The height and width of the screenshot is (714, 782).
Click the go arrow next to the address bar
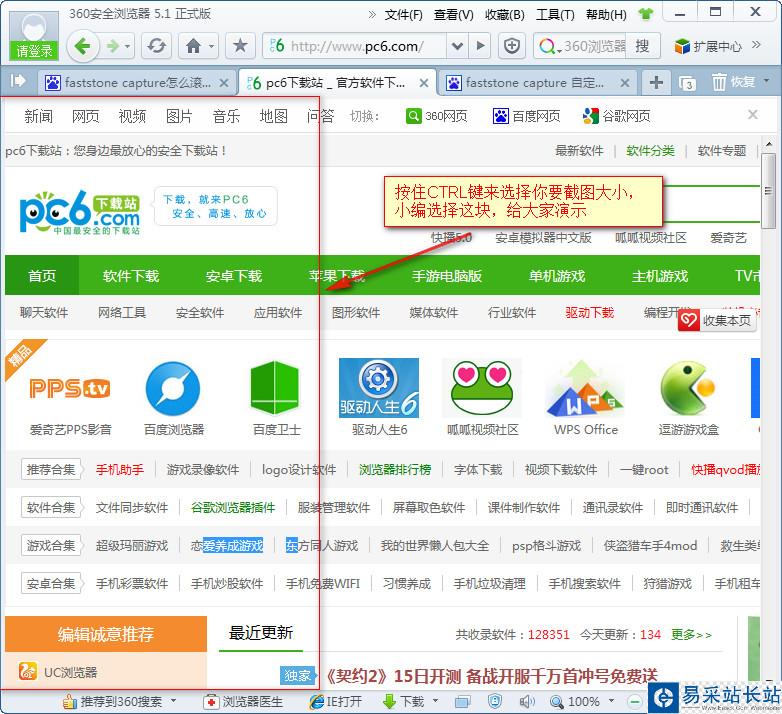point(481,46)
